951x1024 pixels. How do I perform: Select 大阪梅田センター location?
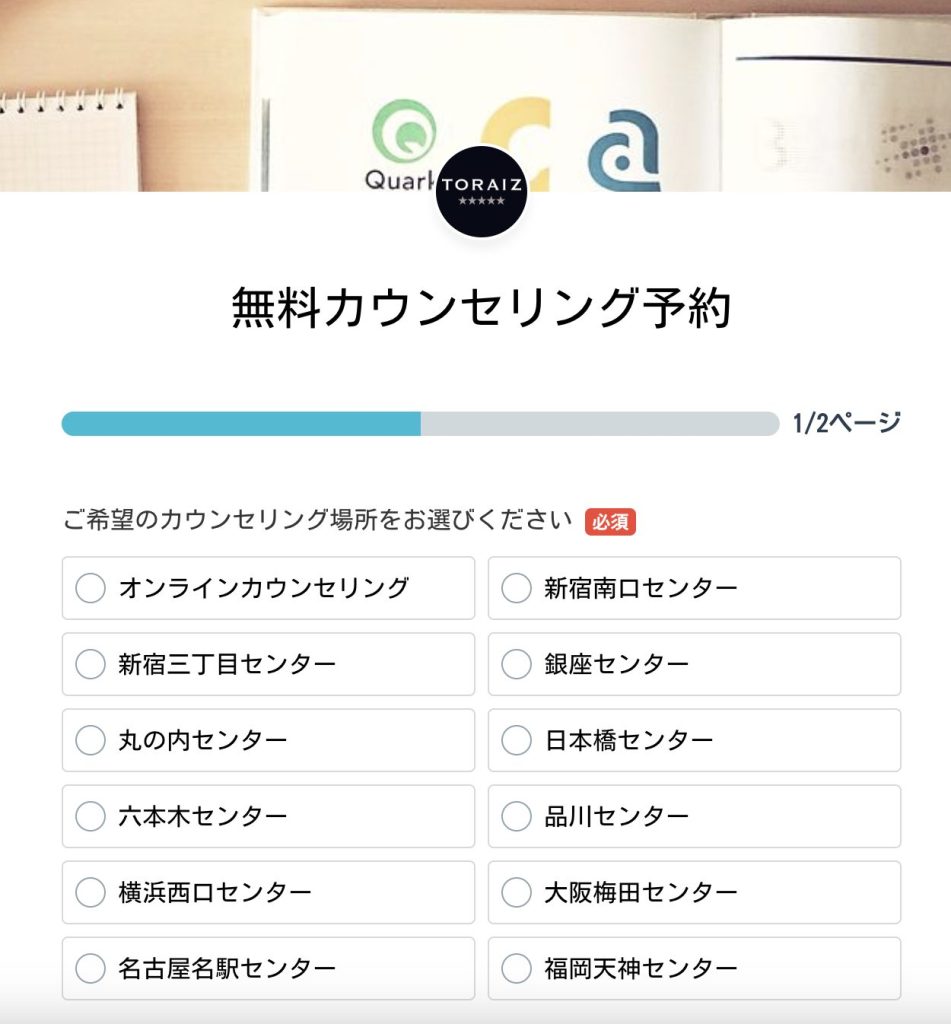coord(516,892)
